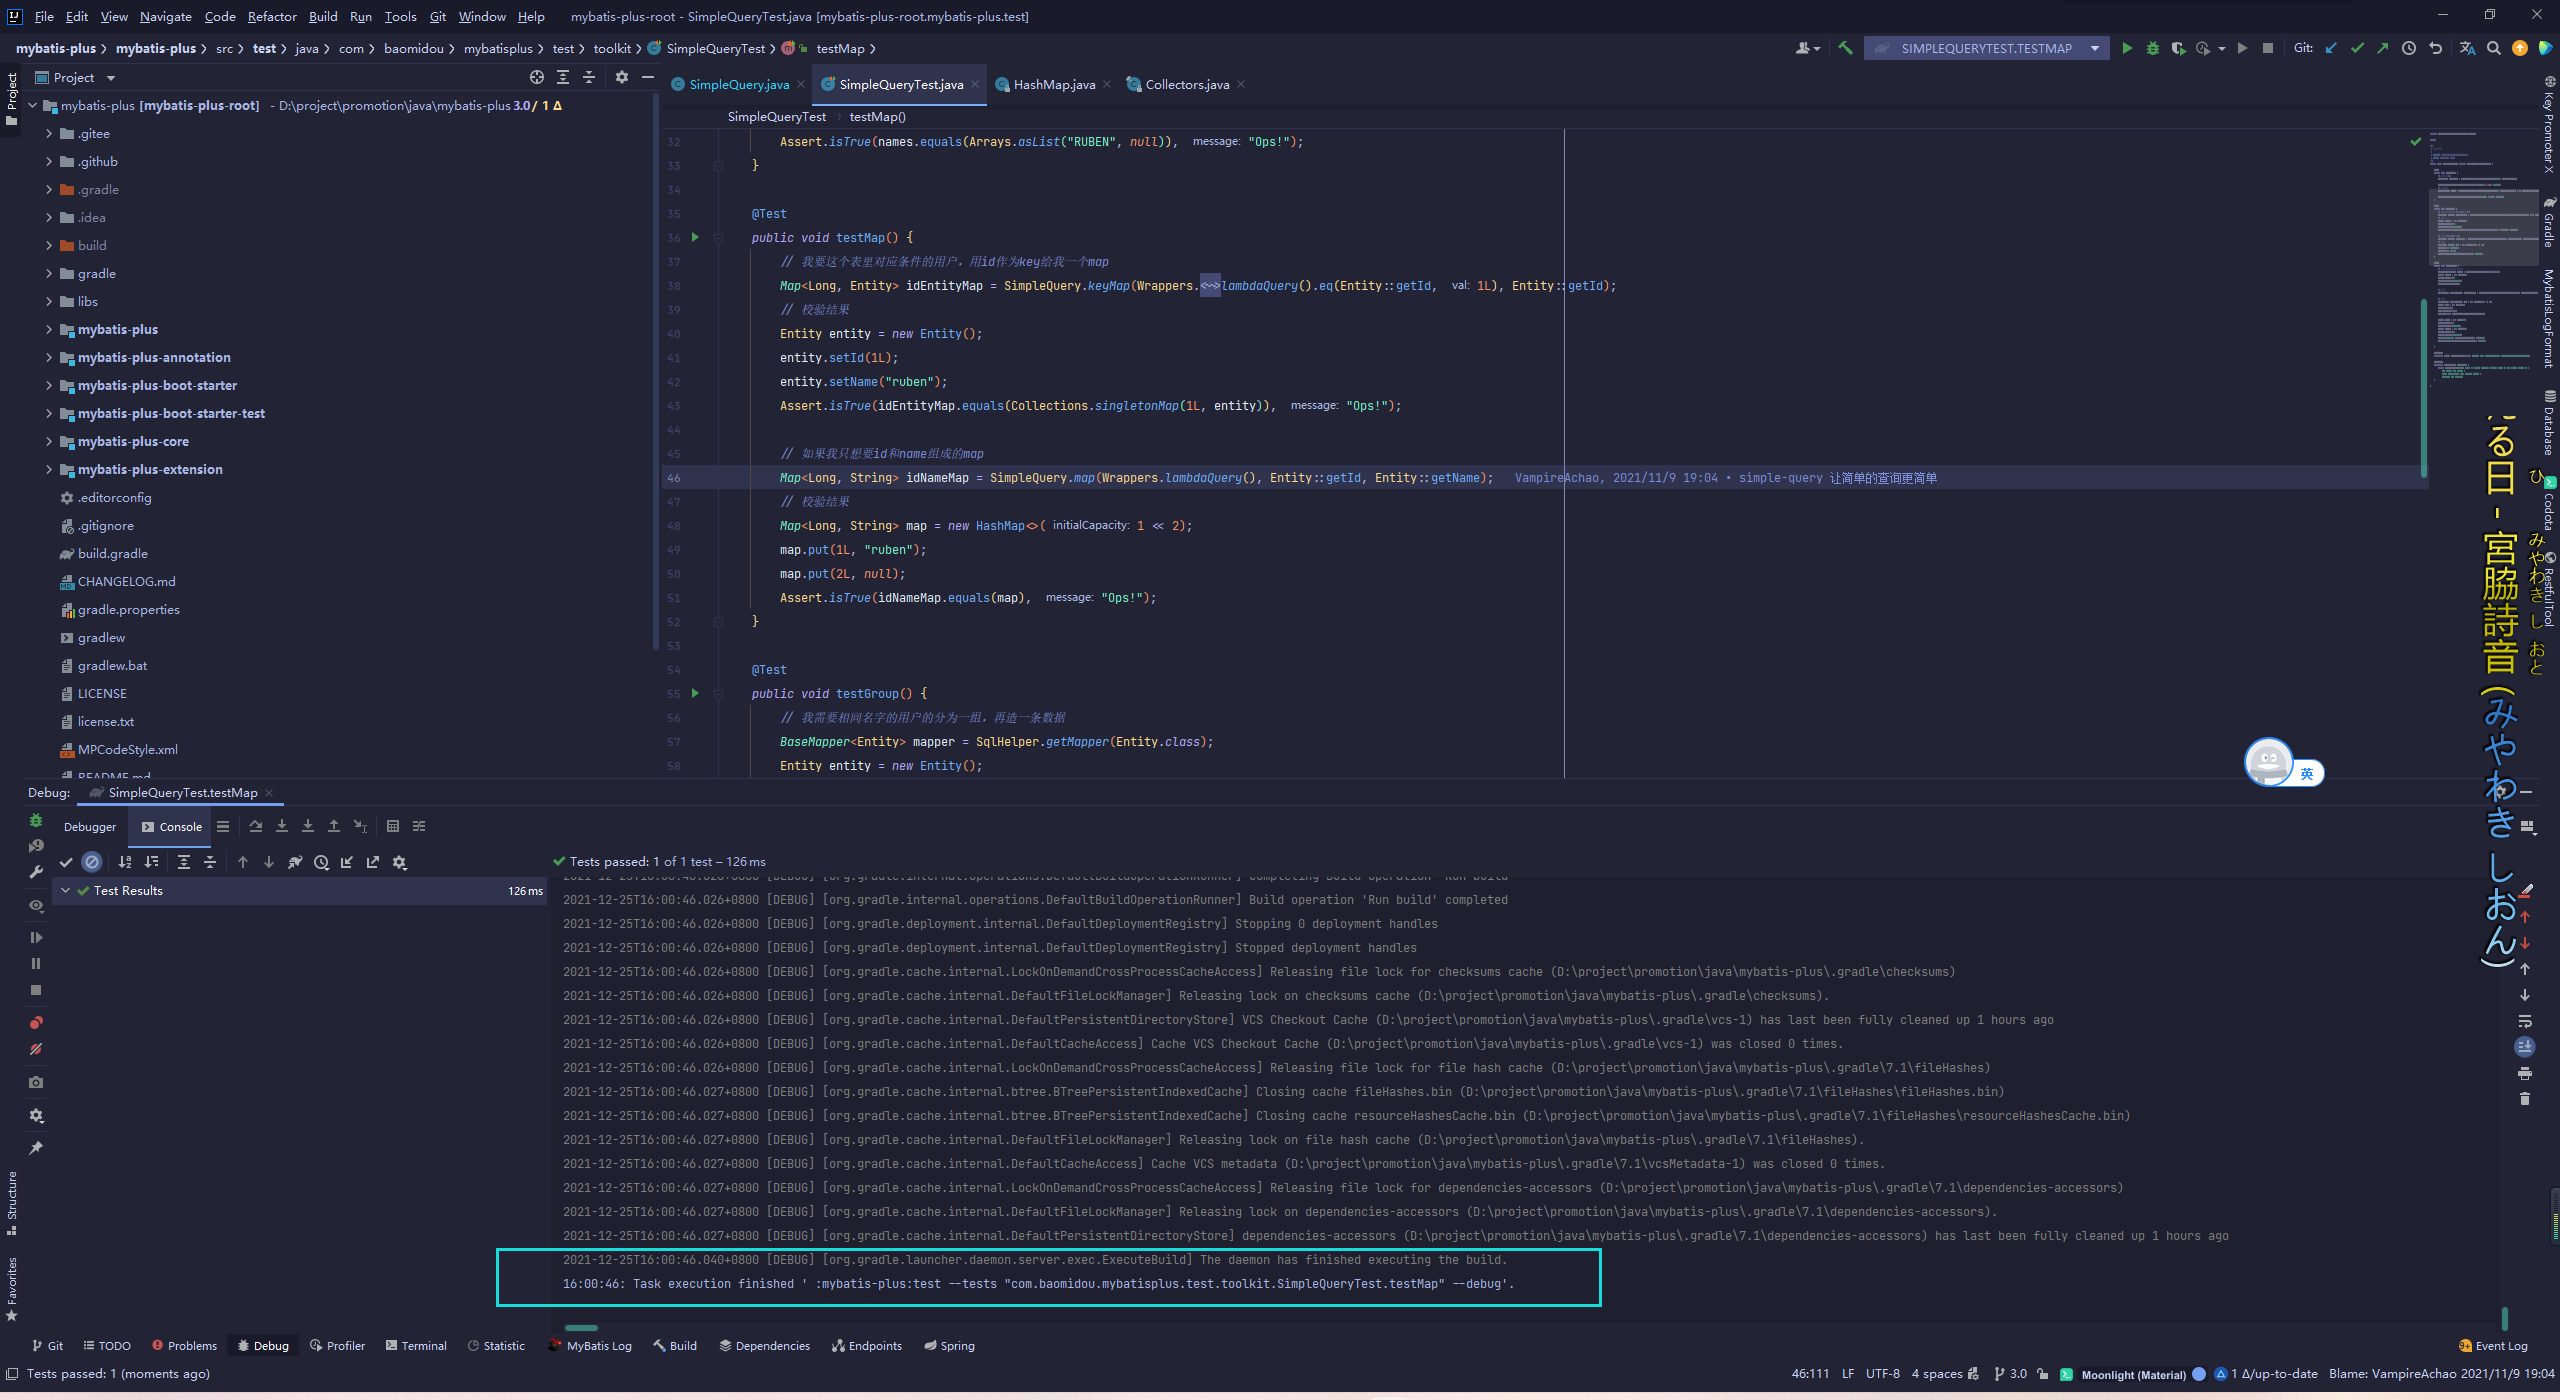Click Mute Breakpoints in debug sidebar
This screenshot has width=2560, height=1400.
[36, 1049]
